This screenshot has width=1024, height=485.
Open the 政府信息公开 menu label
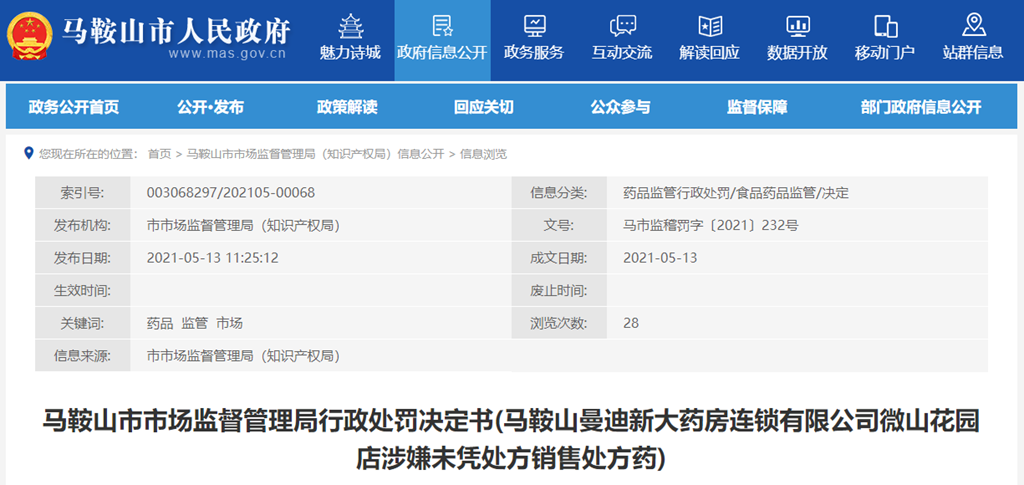(442, 53)
